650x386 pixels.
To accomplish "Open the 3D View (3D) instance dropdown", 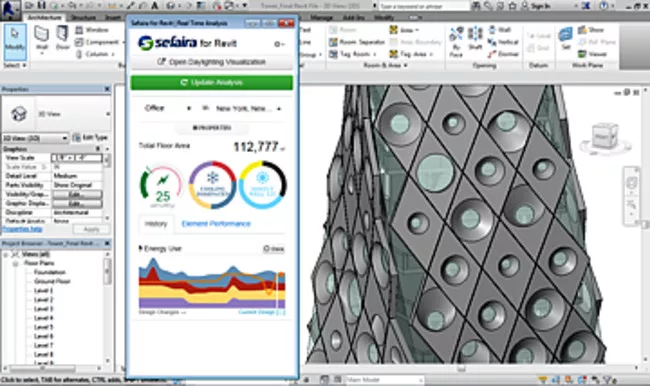I will click(35, 138).
